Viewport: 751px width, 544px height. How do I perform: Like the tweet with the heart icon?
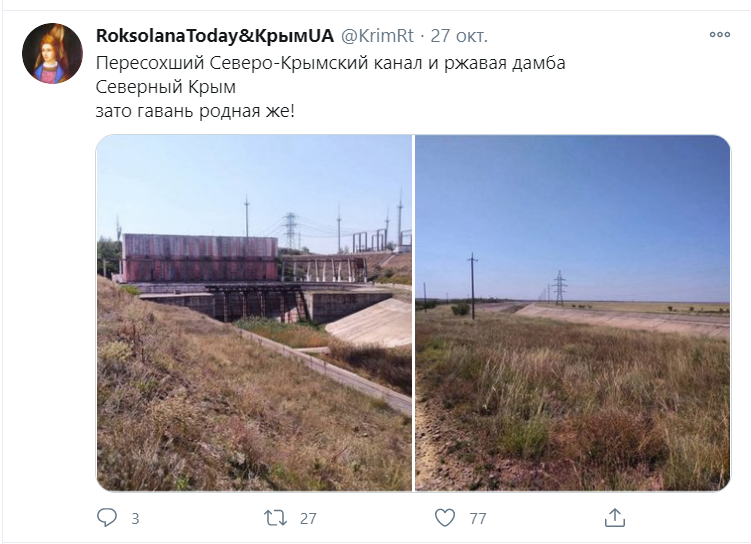pyautogui.click(x=445, y=518)
